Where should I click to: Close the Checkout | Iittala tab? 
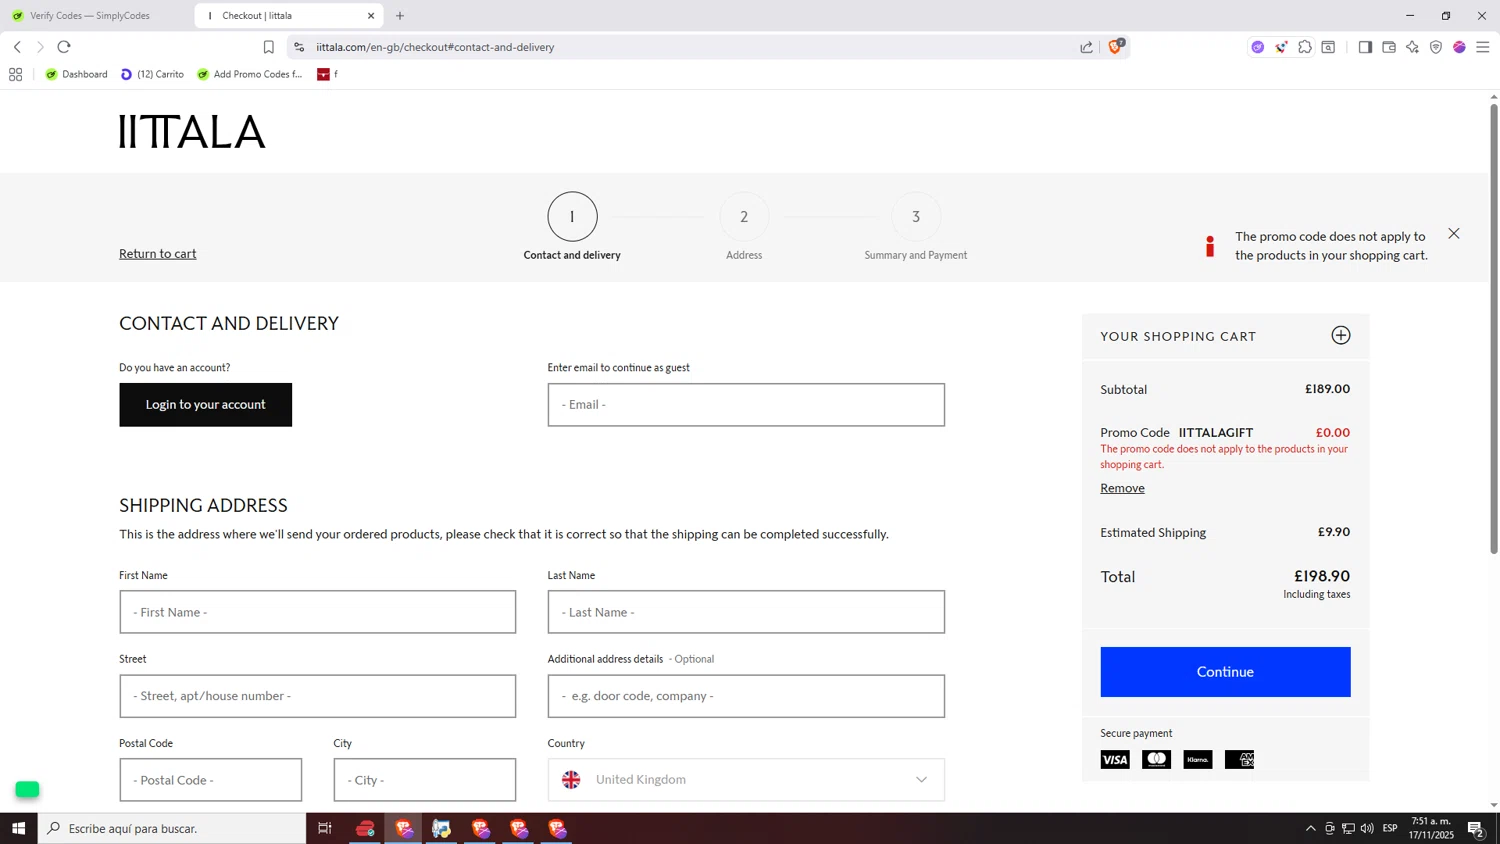pyautogui.click(x=371, y=16)
